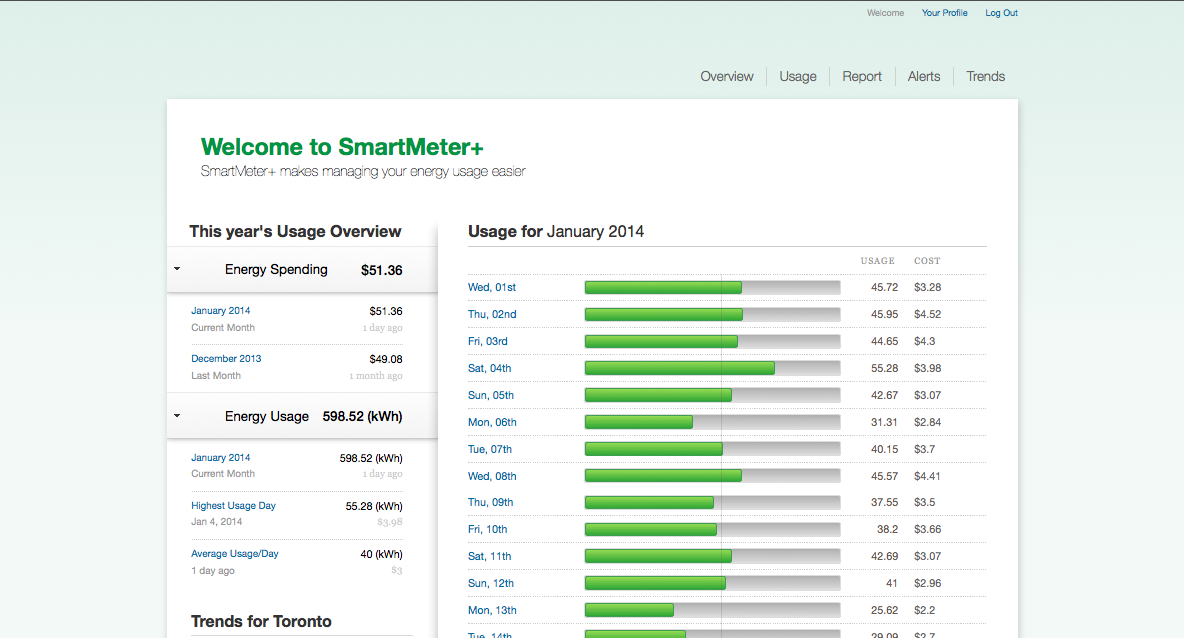
Task: Click the Usage for January 2014 heading
Action: [556, 232]
